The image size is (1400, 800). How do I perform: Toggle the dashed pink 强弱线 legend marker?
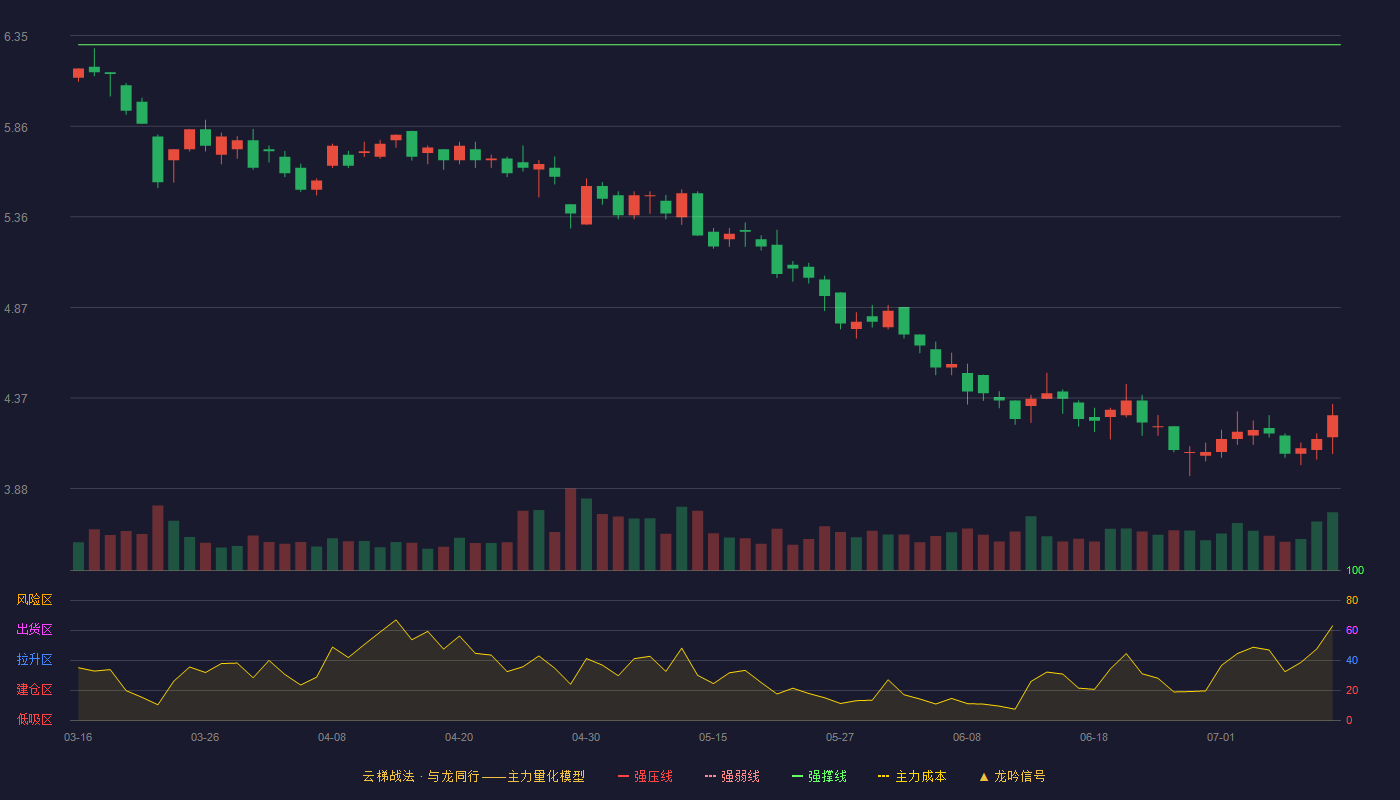pyautogui.click(x=711, y=776)
